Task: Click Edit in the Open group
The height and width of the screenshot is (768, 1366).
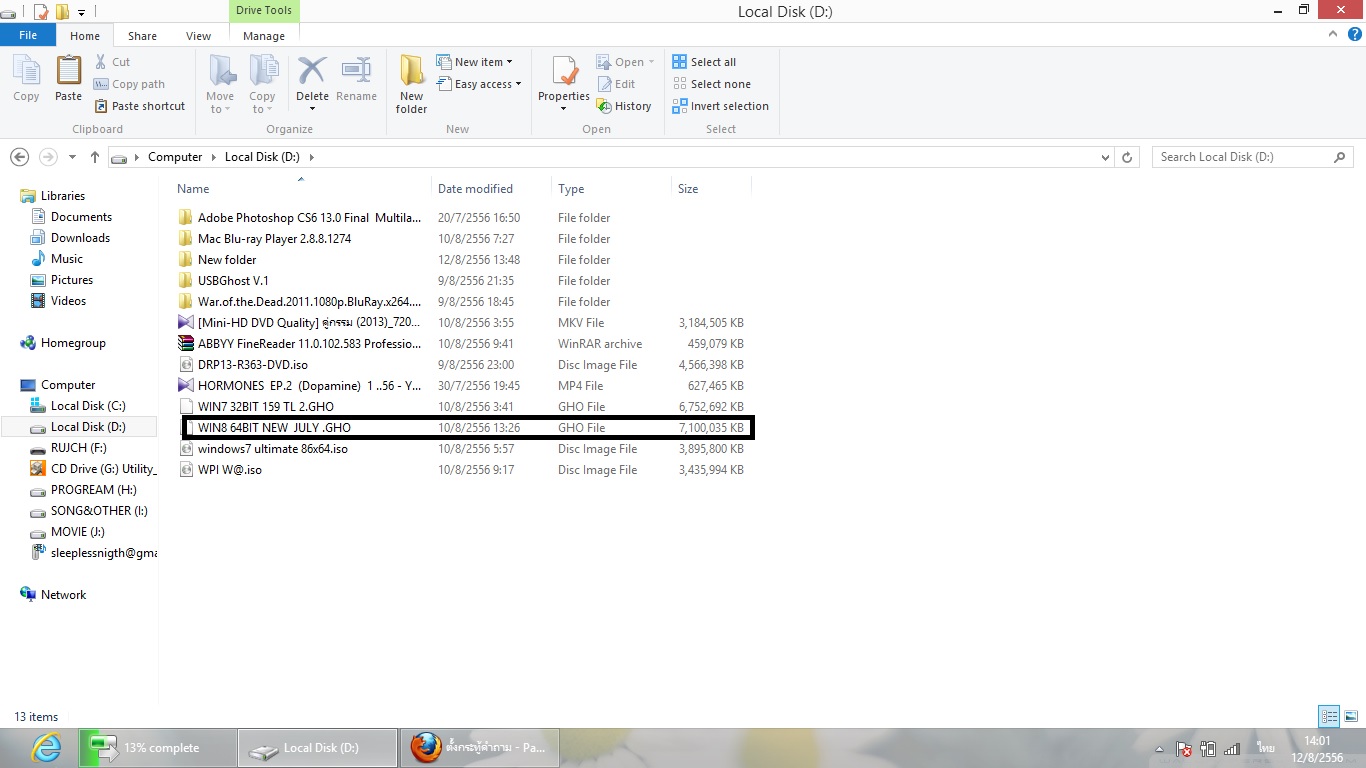Action: [x=616, y=84]
